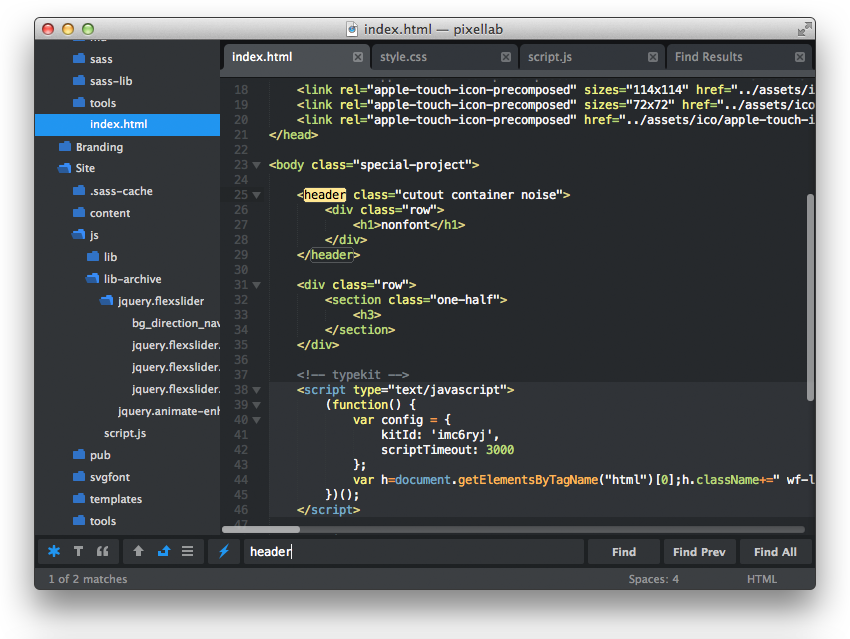Screen dimensions: 850x639
Task: Click the templates folder icon
Action: [x=79, y=498]
